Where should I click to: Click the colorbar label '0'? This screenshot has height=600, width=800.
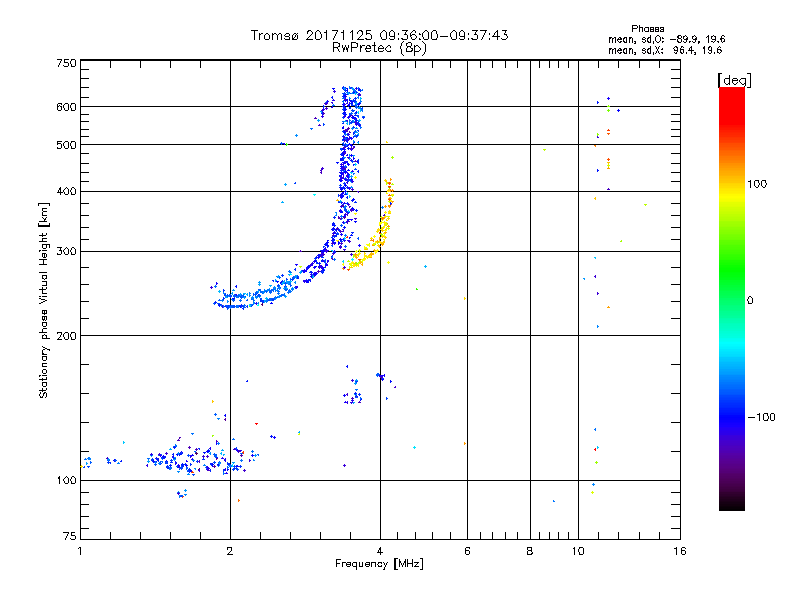(749, 301)
